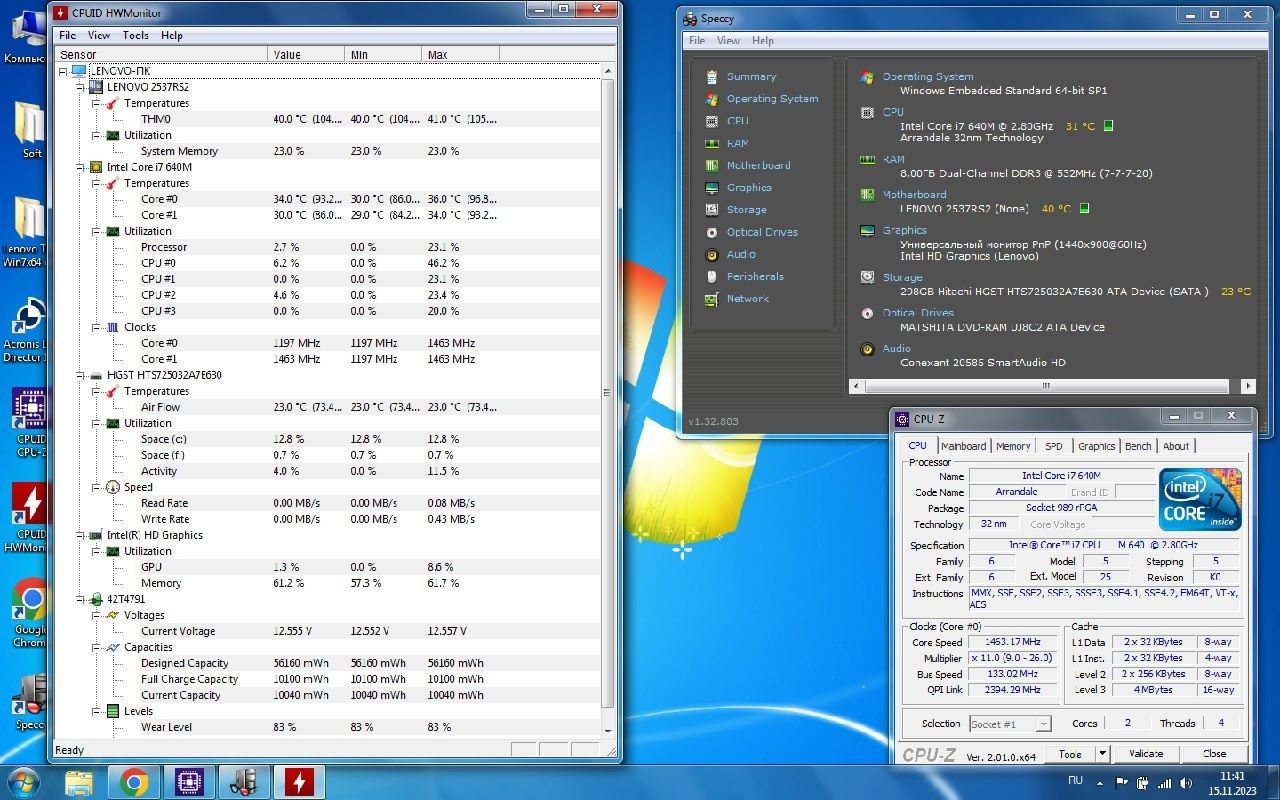The width and height of the screenshot is (1280, 800).
Task: Open Audio section in Speccy sidebar
Action: click(x=741, y=254)
